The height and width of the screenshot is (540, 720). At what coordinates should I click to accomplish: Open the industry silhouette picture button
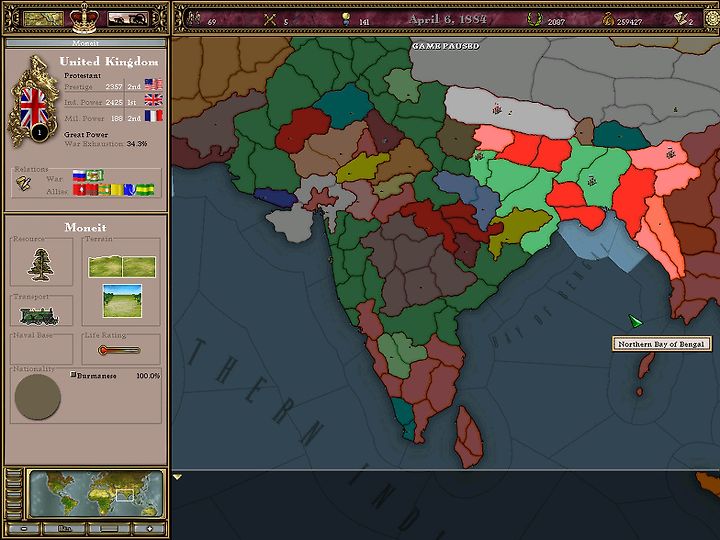[128, 19]
